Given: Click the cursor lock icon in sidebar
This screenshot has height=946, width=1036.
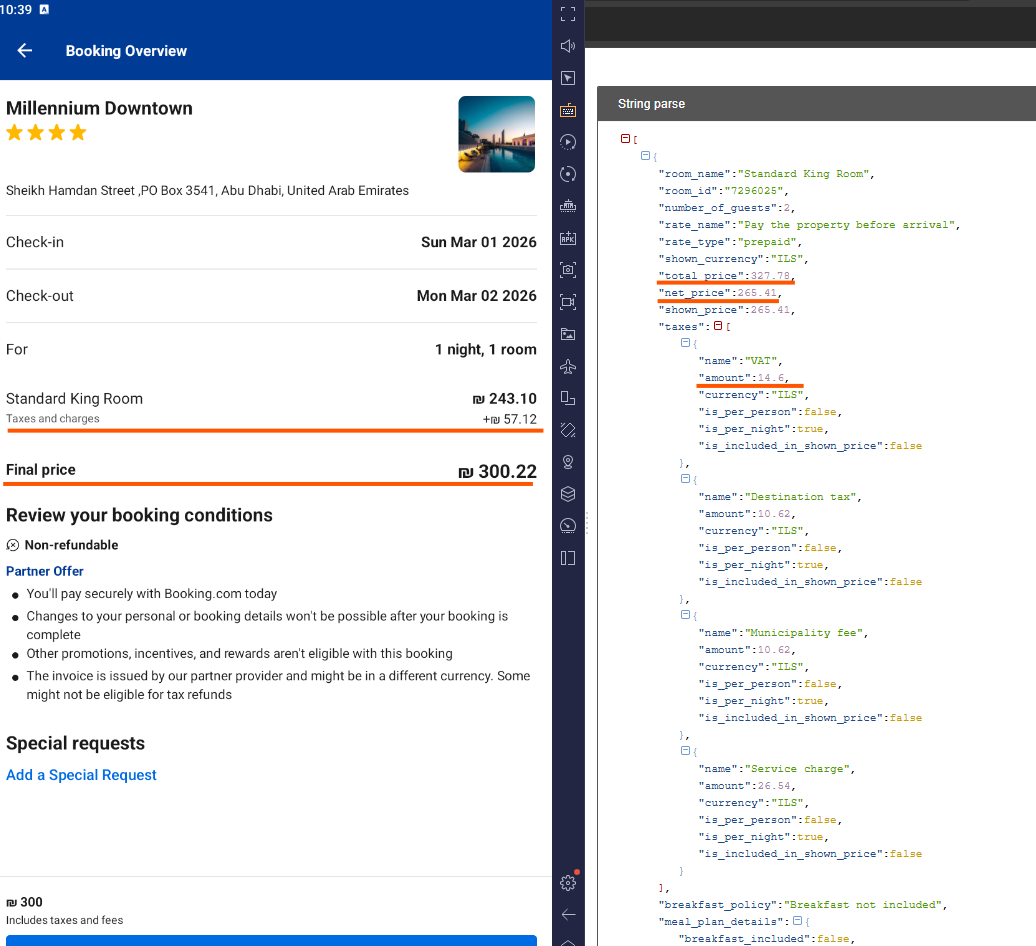Looking at the screenshot, I should (x=568, y=78).
